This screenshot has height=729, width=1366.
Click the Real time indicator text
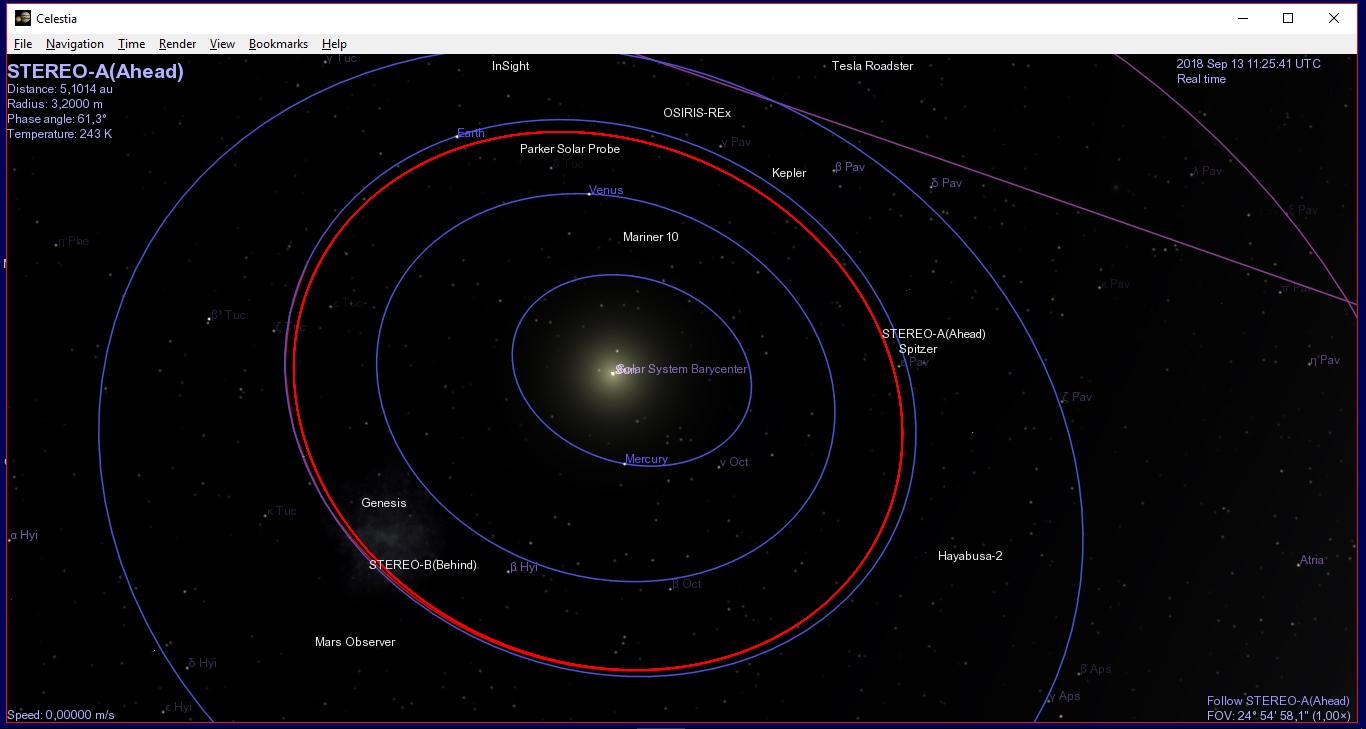pos(1201,79)
